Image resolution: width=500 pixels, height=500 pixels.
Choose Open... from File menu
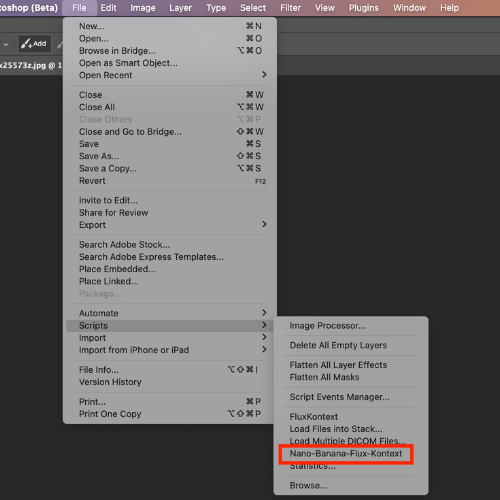coord(170,38)
